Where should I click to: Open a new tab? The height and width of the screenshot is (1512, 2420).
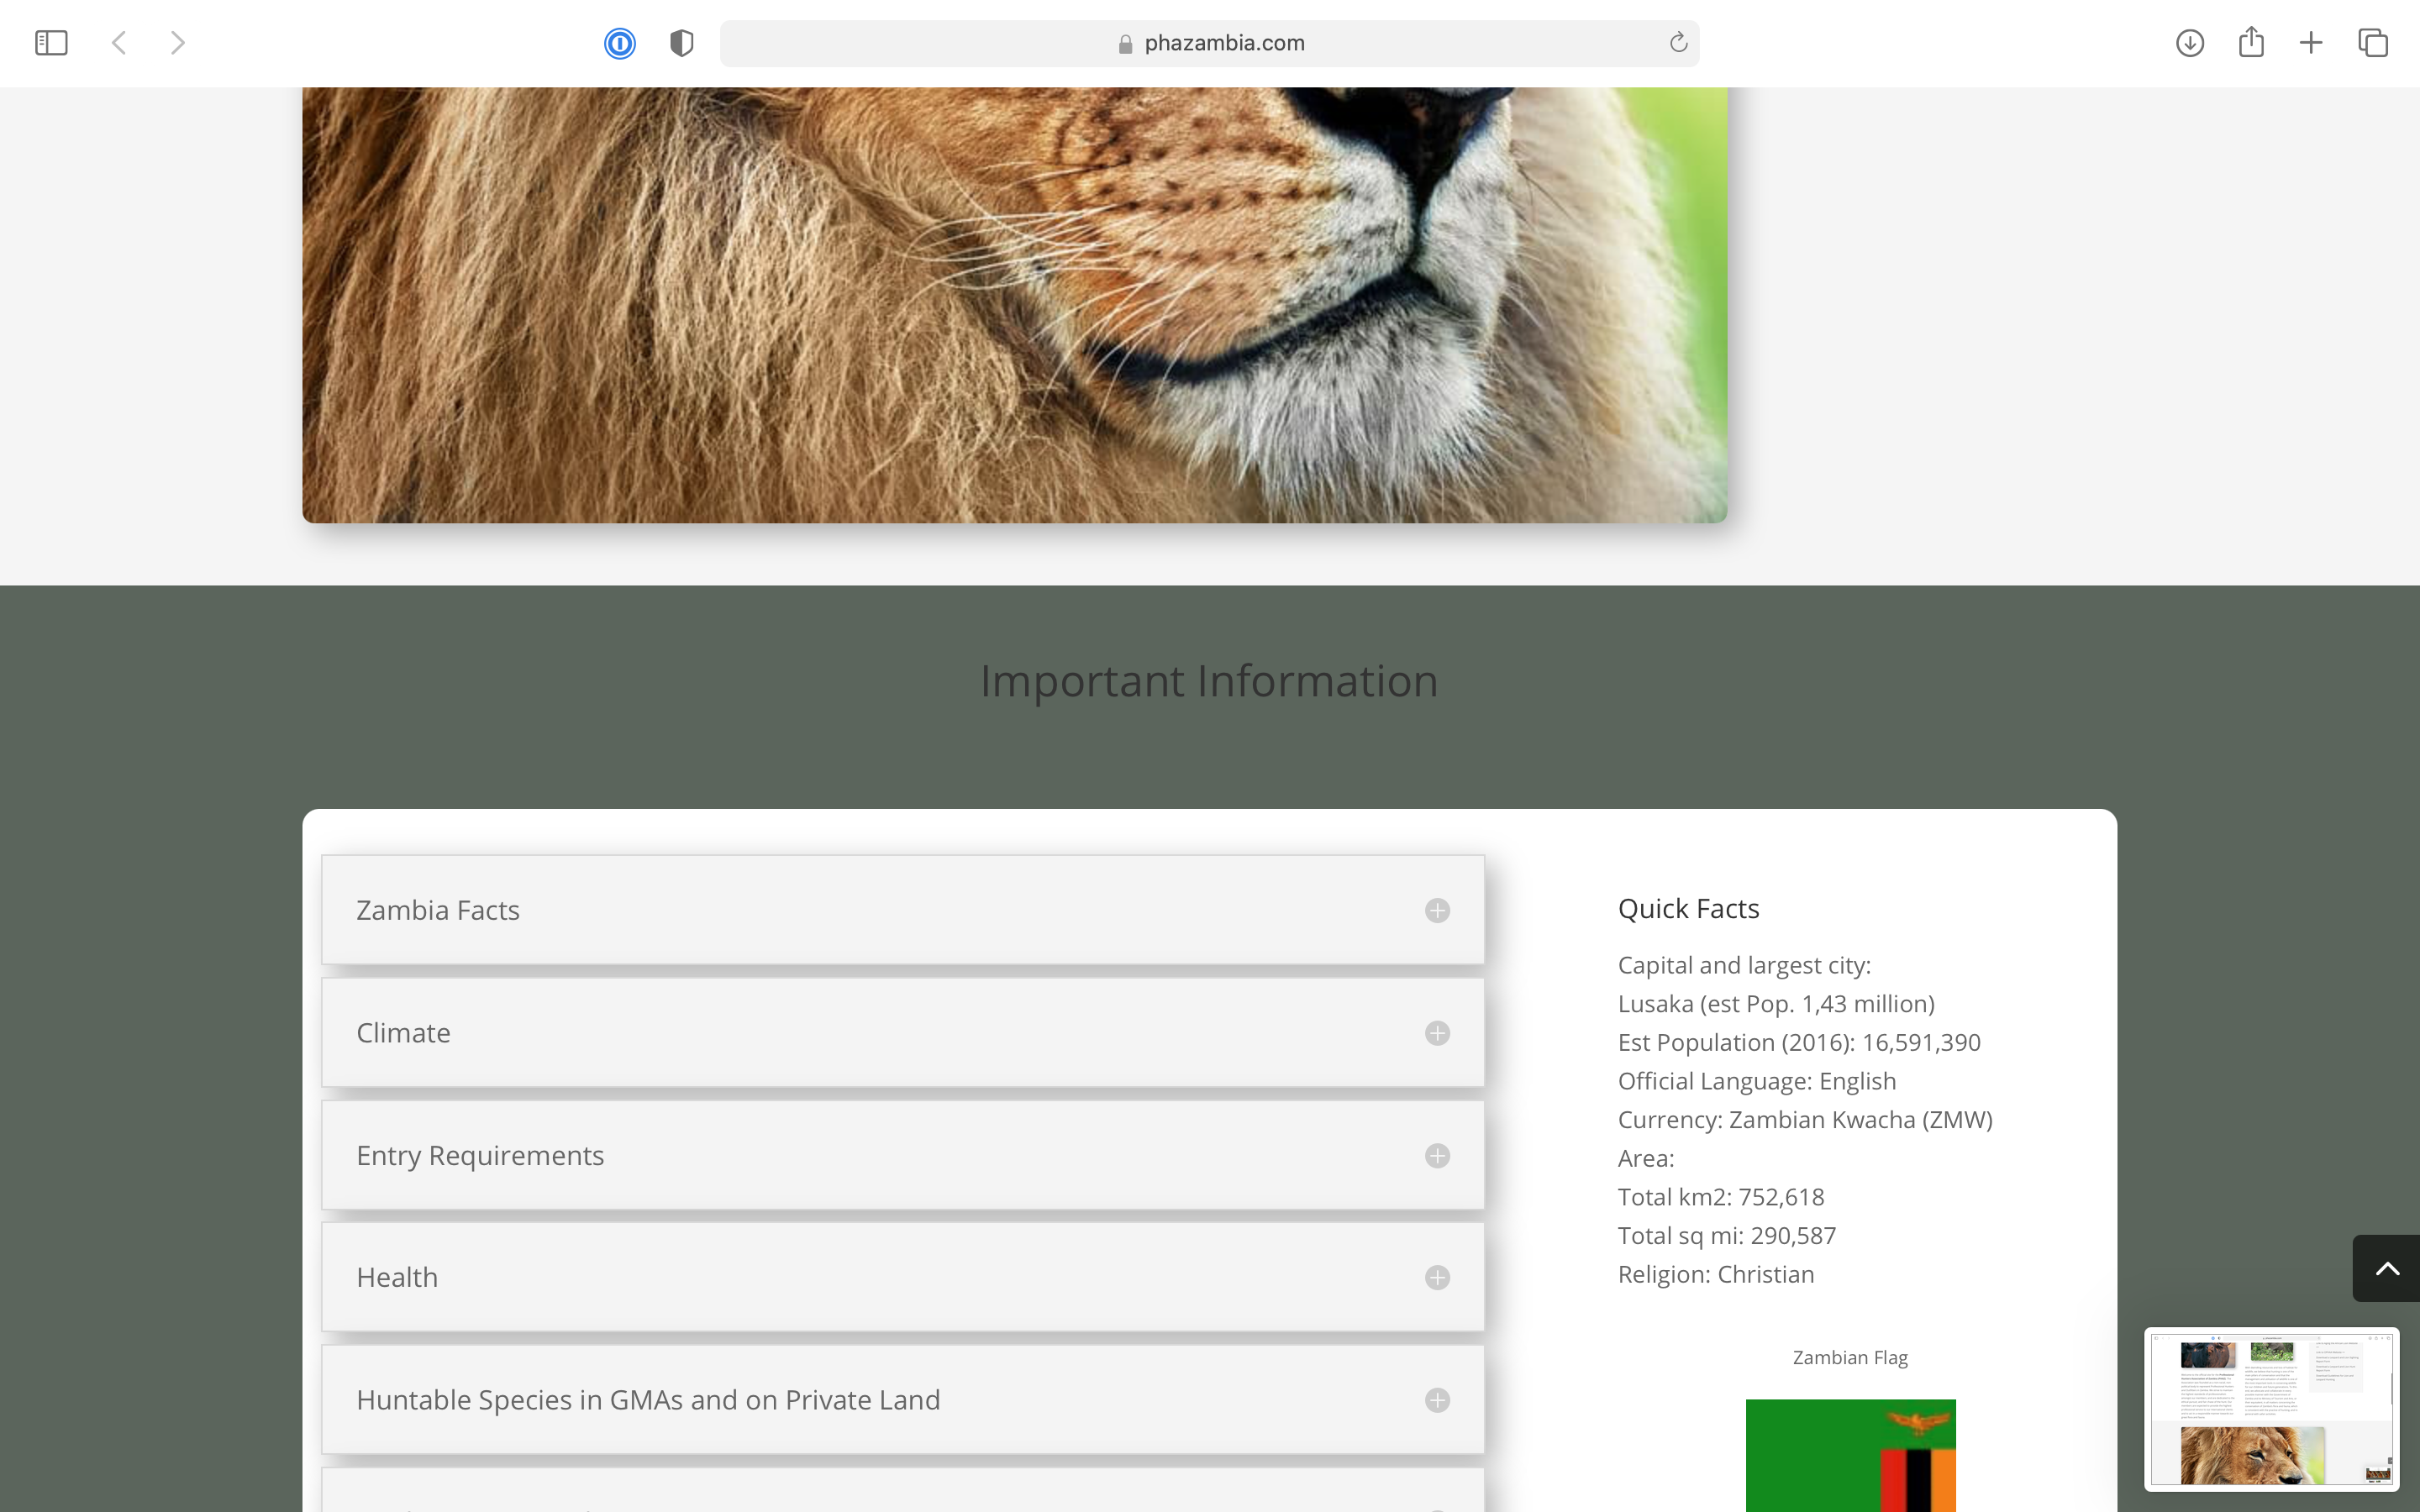point(2311,43)
